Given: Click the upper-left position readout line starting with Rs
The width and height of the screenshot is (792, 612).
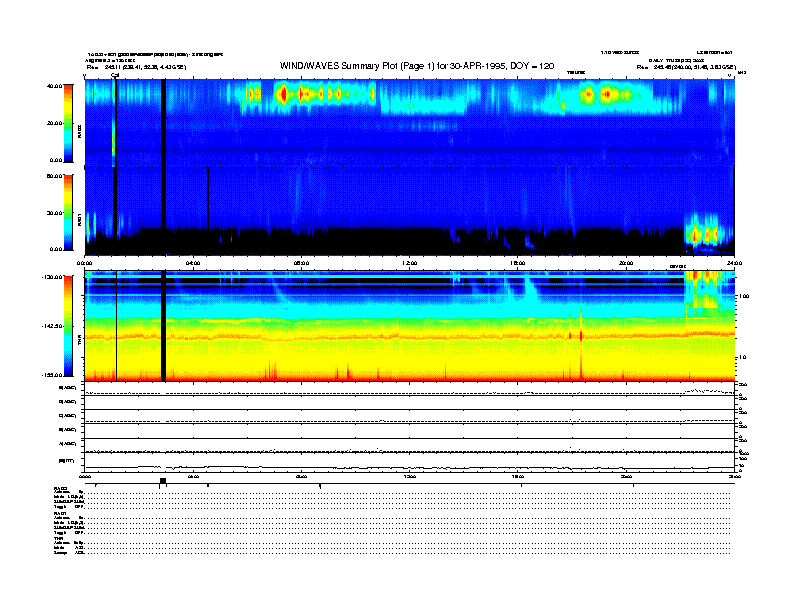Looking at the screenshot, I should click(x=136, y=67).
